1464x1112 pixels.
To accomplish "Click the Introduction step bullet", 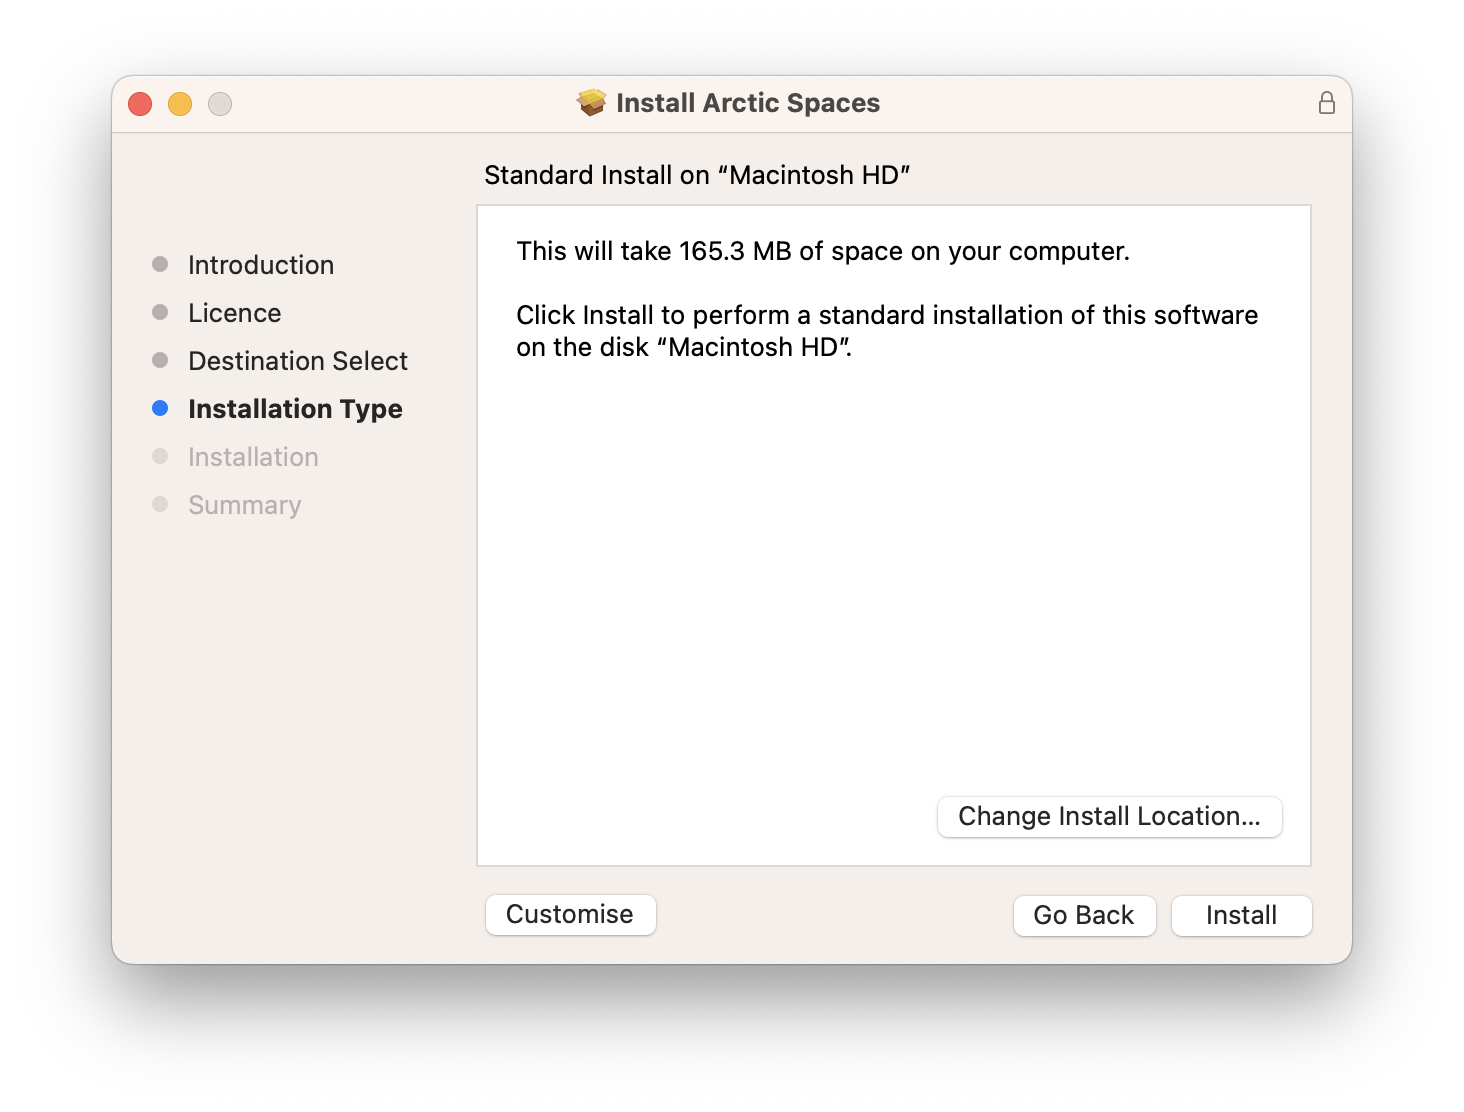I will coord(160,264).
